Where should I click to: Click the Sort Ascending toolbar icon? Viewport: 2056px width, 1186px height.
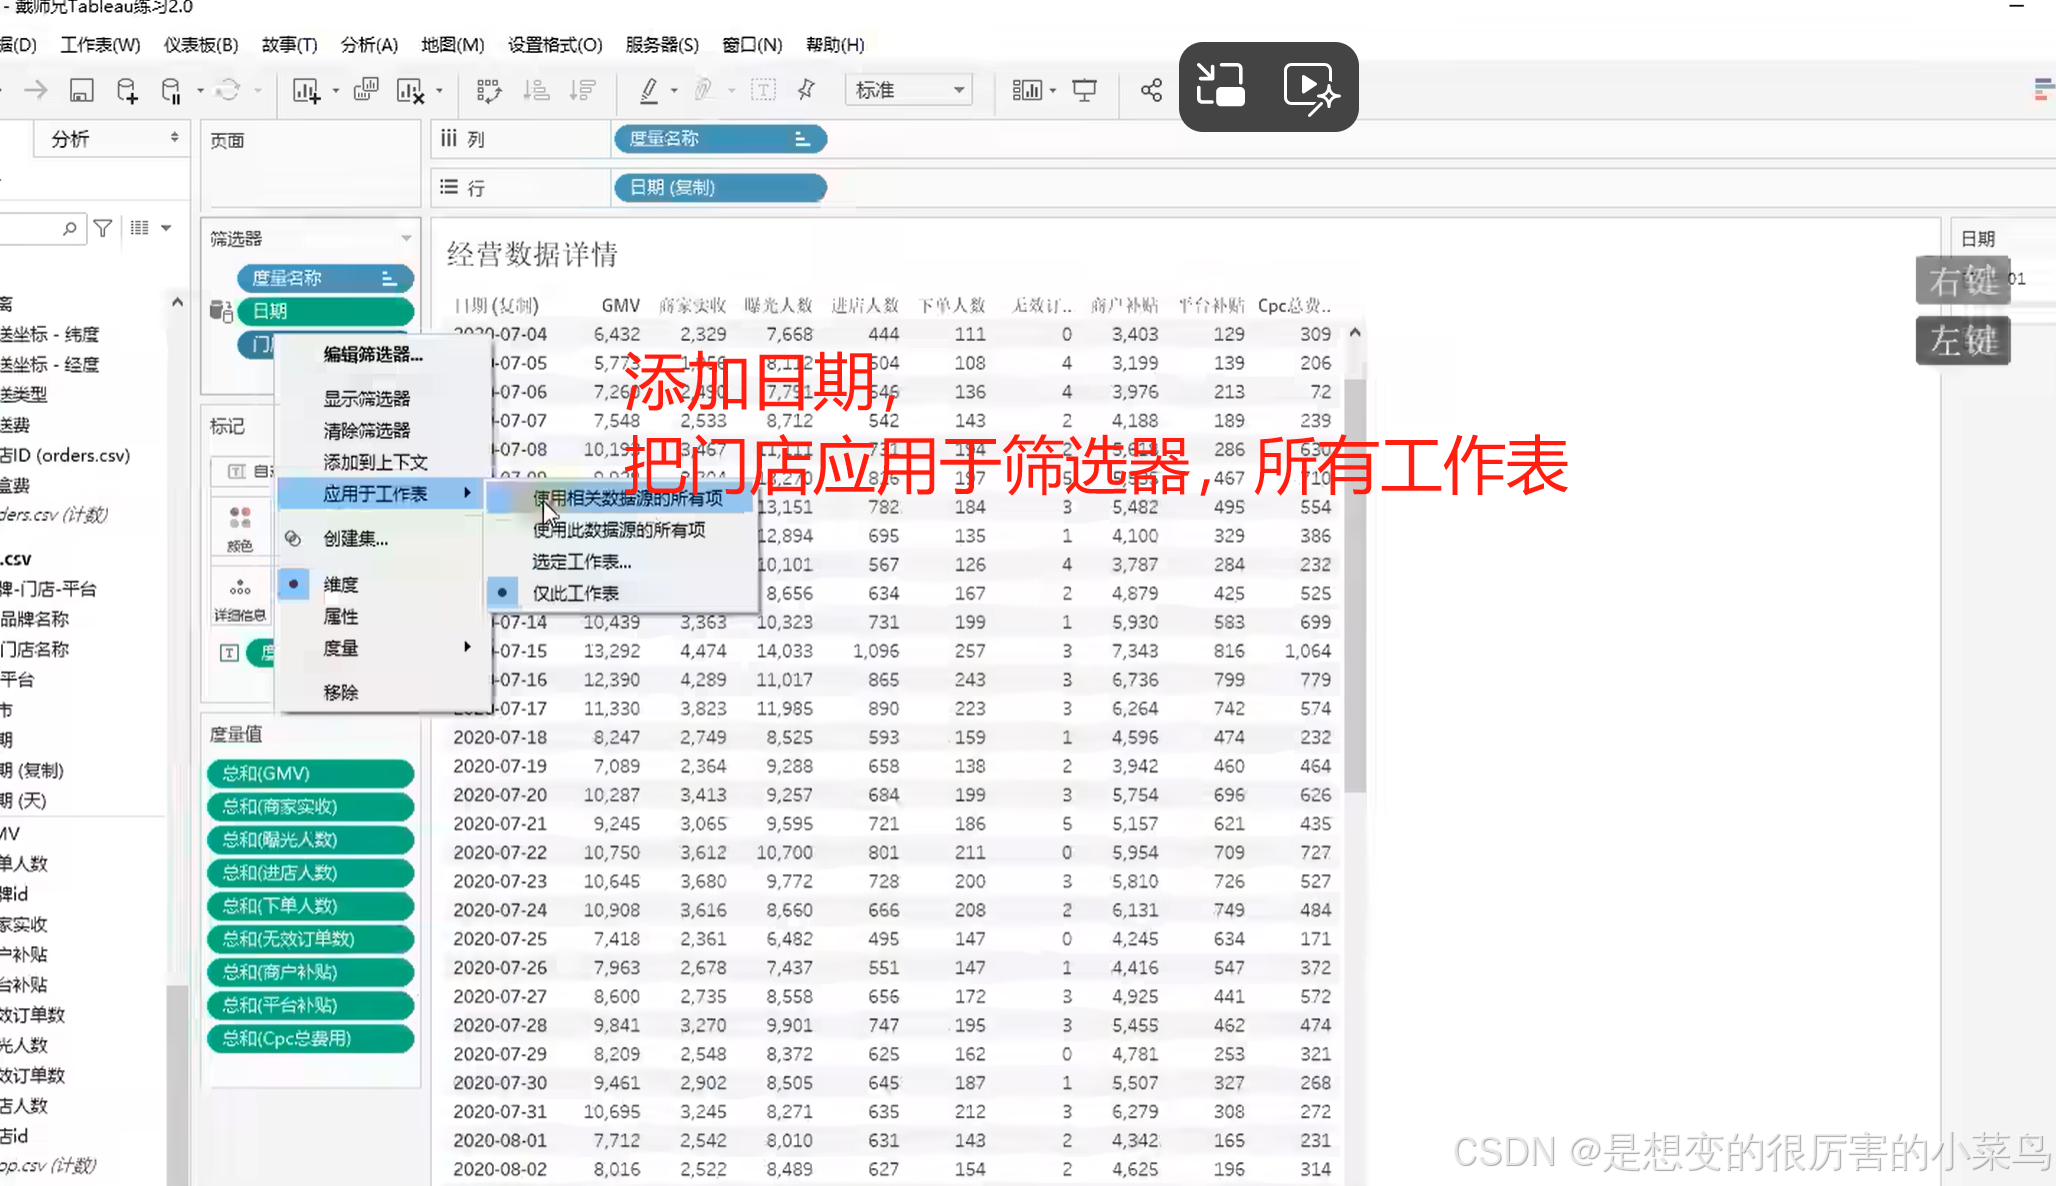537,91
